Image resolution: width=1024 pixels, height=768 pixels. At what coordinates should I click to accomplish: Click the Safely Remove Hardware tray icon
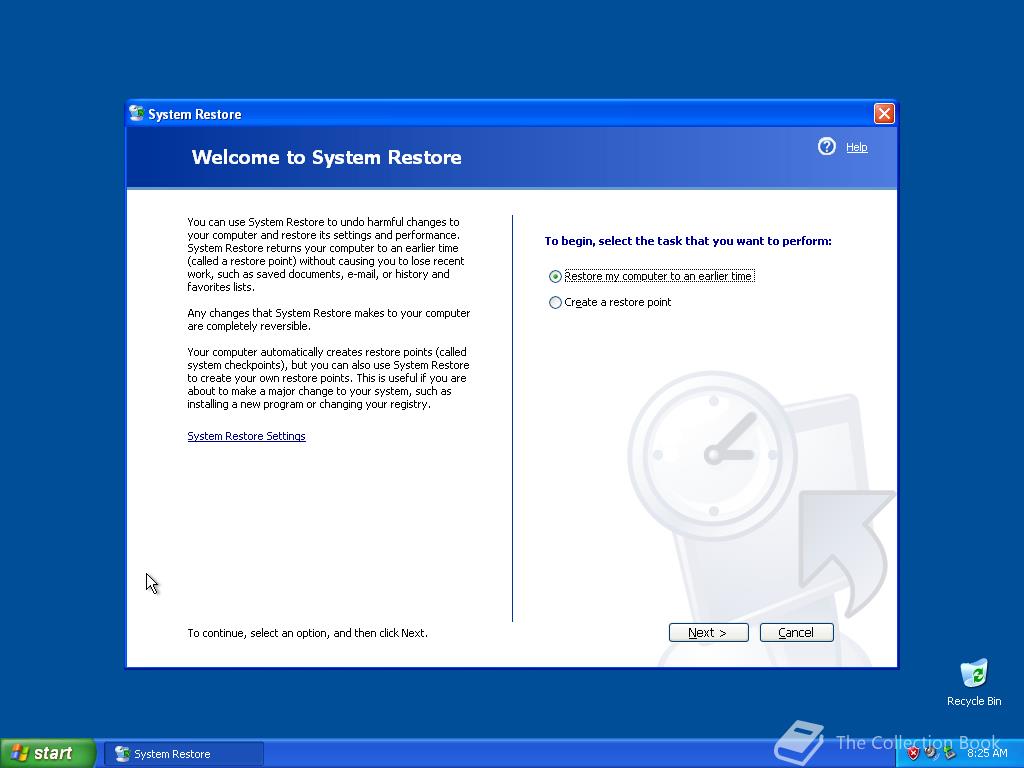(950, 754)
